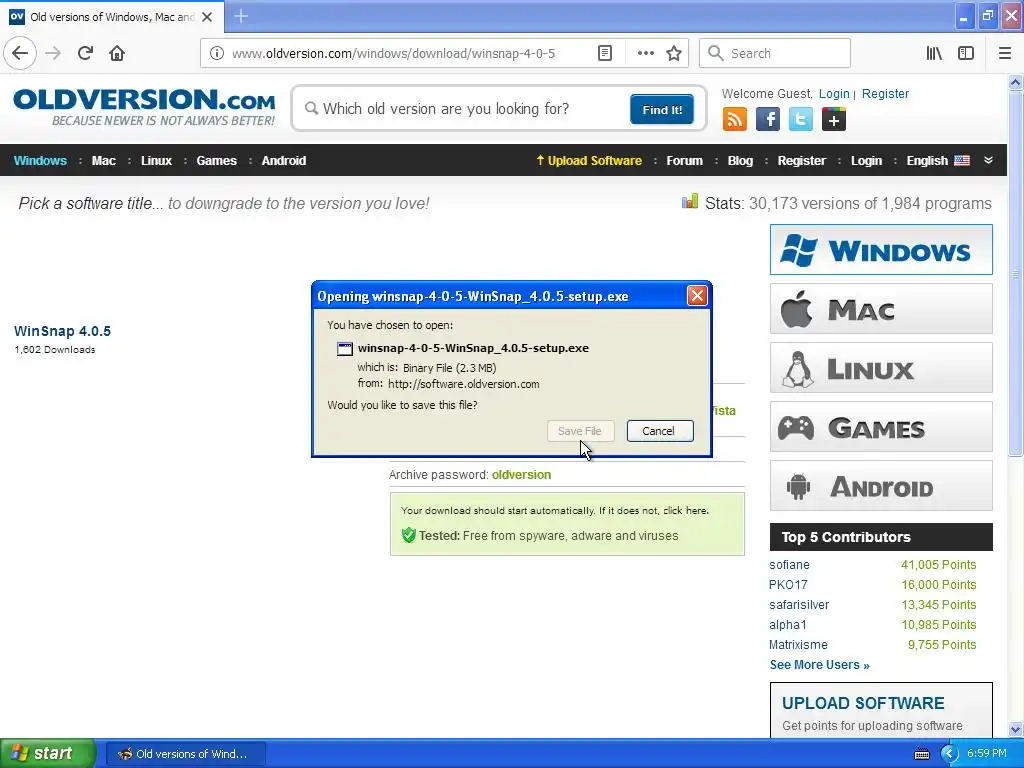The image size is (1024, 768).
Task: Open the Facebook icon in header
Action: [768, 120]
